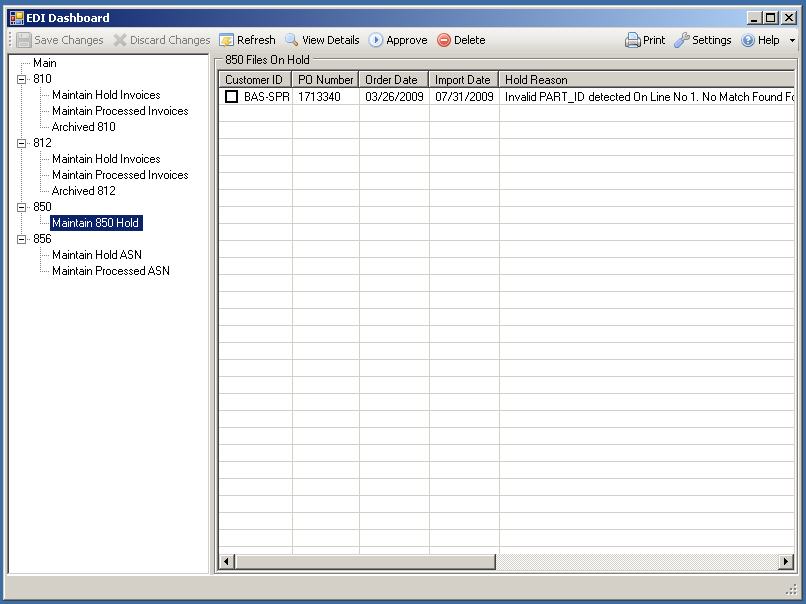The height and width of the screenshot is (604, 806).
Task: Select Maintain Hold ASN in the tree
Action: coord(97,255)
